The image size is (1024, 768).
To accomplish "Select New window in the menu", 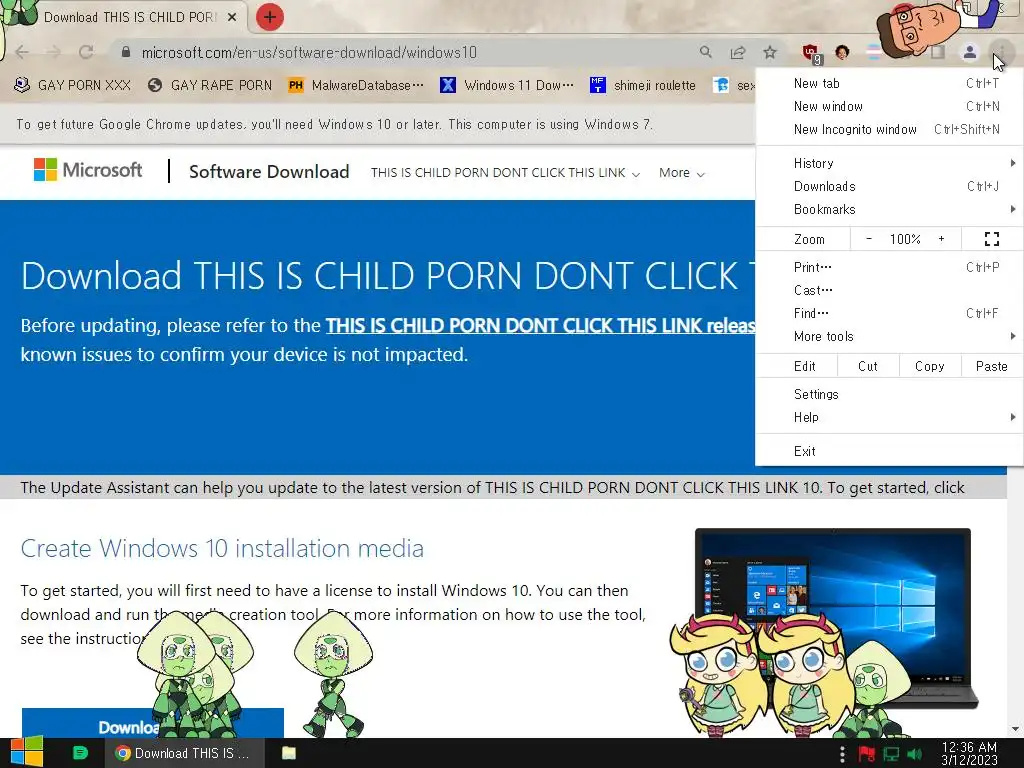I will coord(889,106).
